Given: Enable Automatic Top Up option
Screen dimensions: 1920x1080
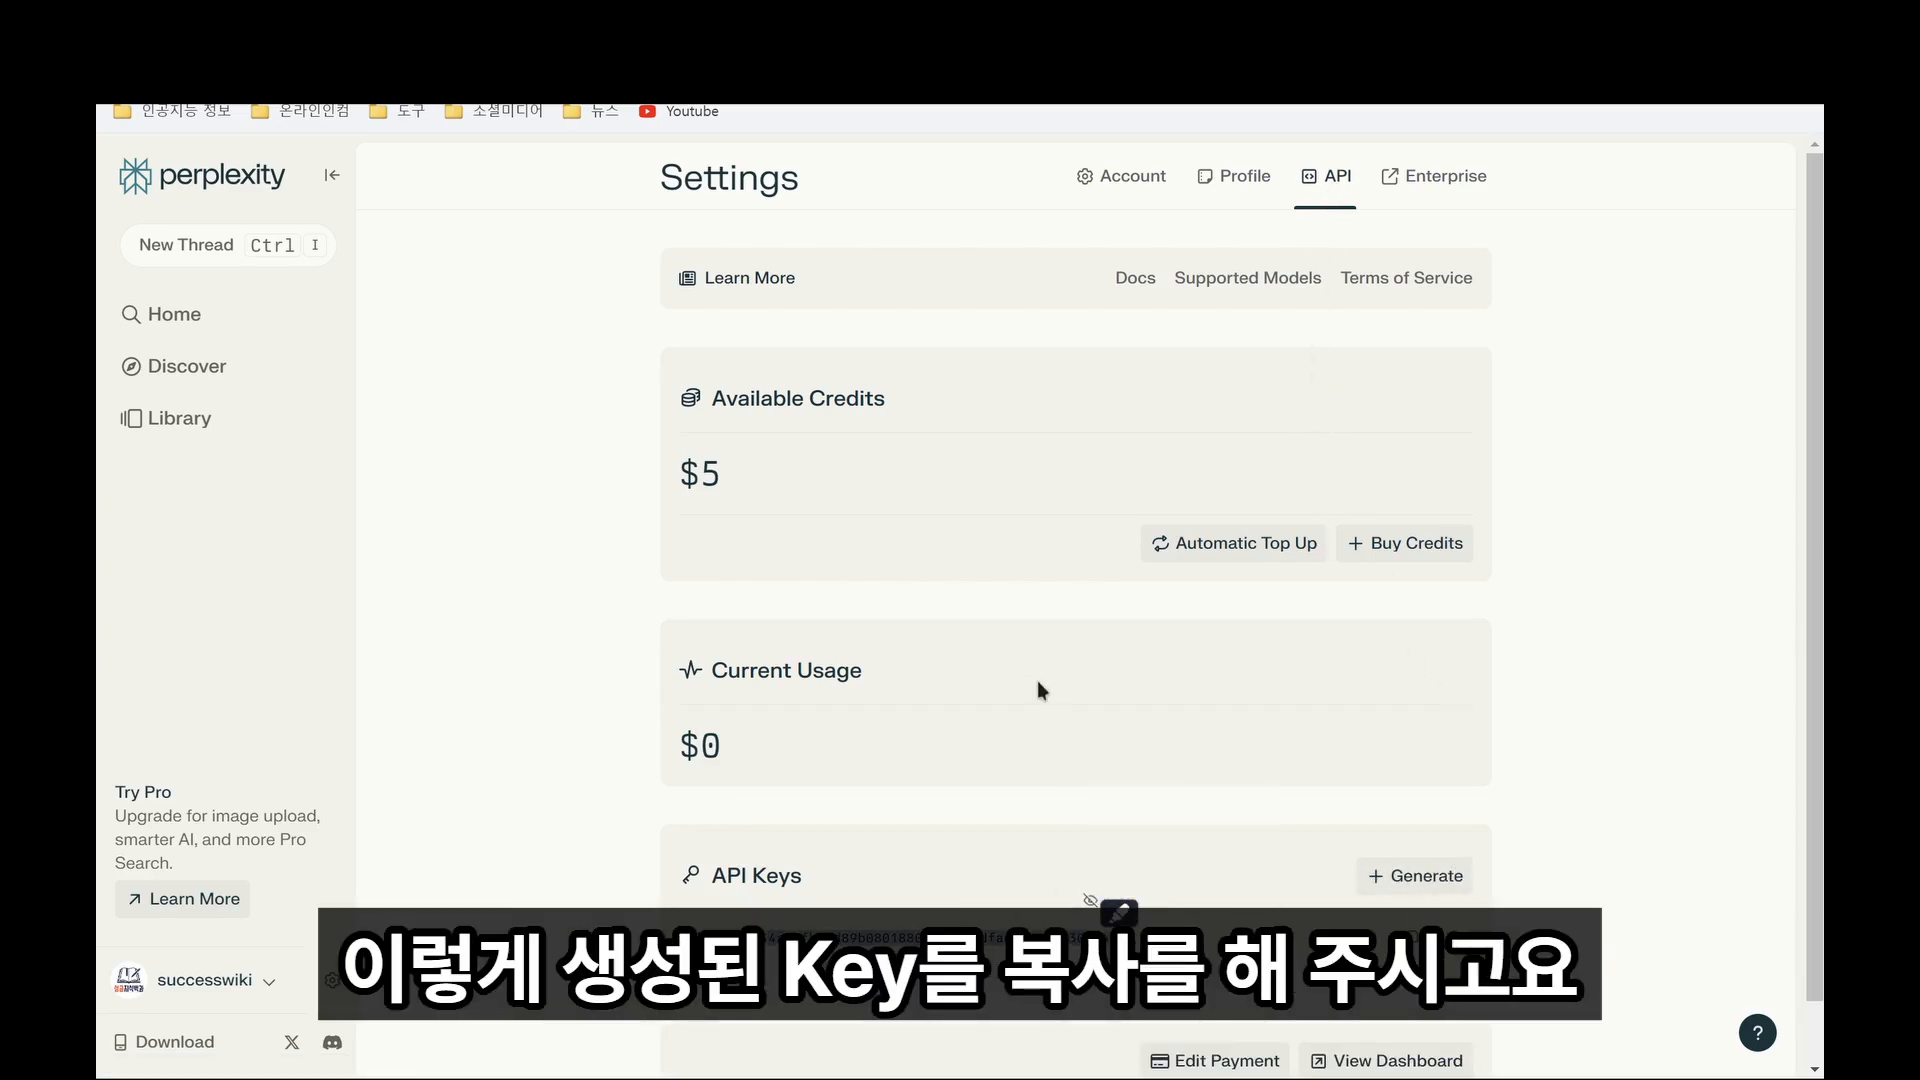Looking at the screenshot, I should [1232, 542].
